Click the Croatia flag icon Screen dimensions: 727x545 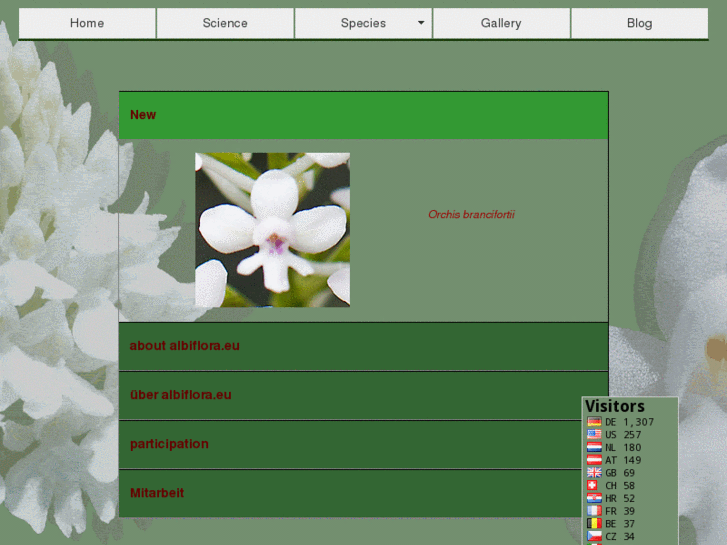click(594, 498)
